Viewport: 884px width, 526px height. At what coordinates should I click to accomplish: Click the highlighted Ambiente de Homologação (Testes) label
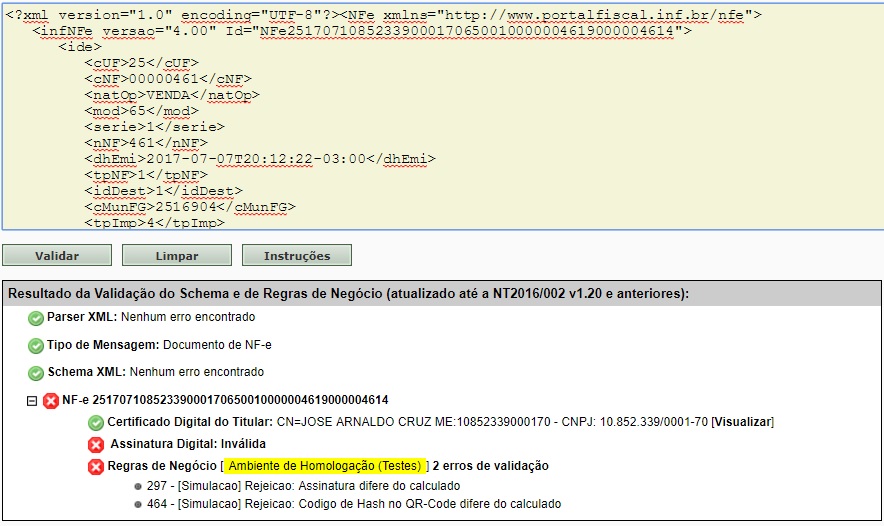(x=324, y=466)
